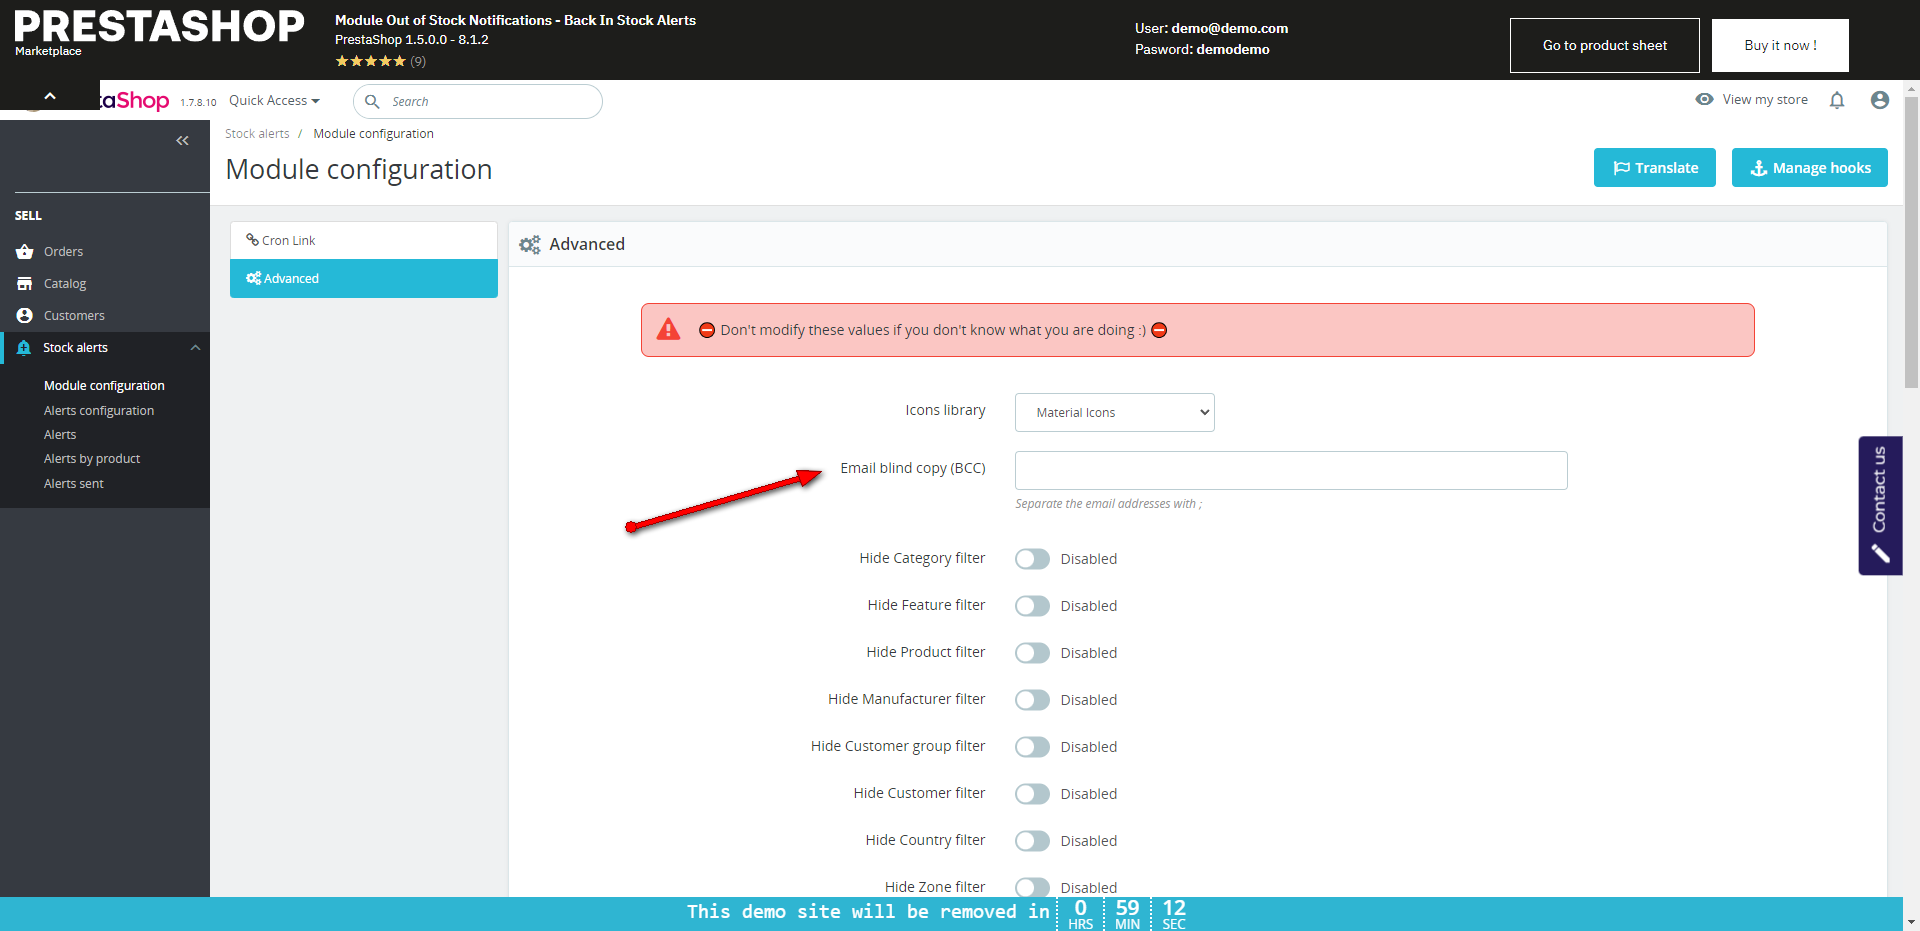Viewport: 1920px width, 931px height.
Task: Open notifications bell in top bar
Action: 1837,100
